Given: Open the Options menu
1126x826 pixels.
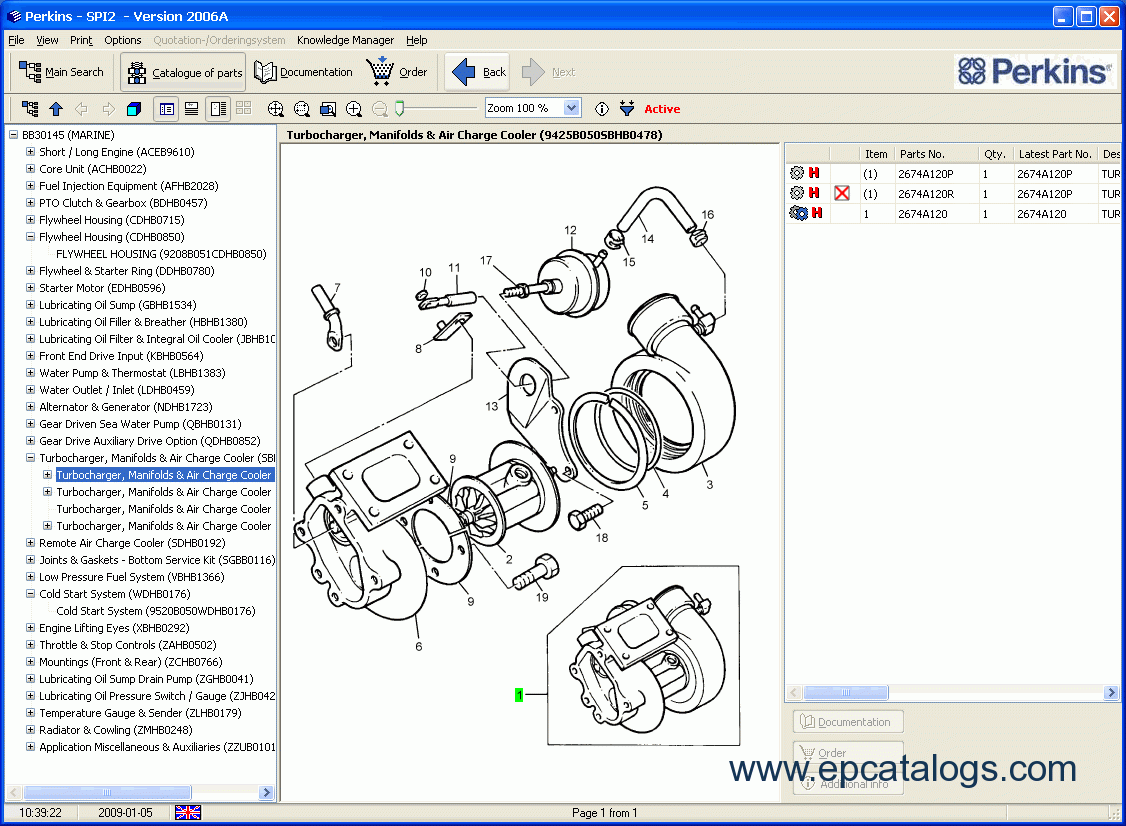Looking at the screenshot, I should tap(123, 40).
